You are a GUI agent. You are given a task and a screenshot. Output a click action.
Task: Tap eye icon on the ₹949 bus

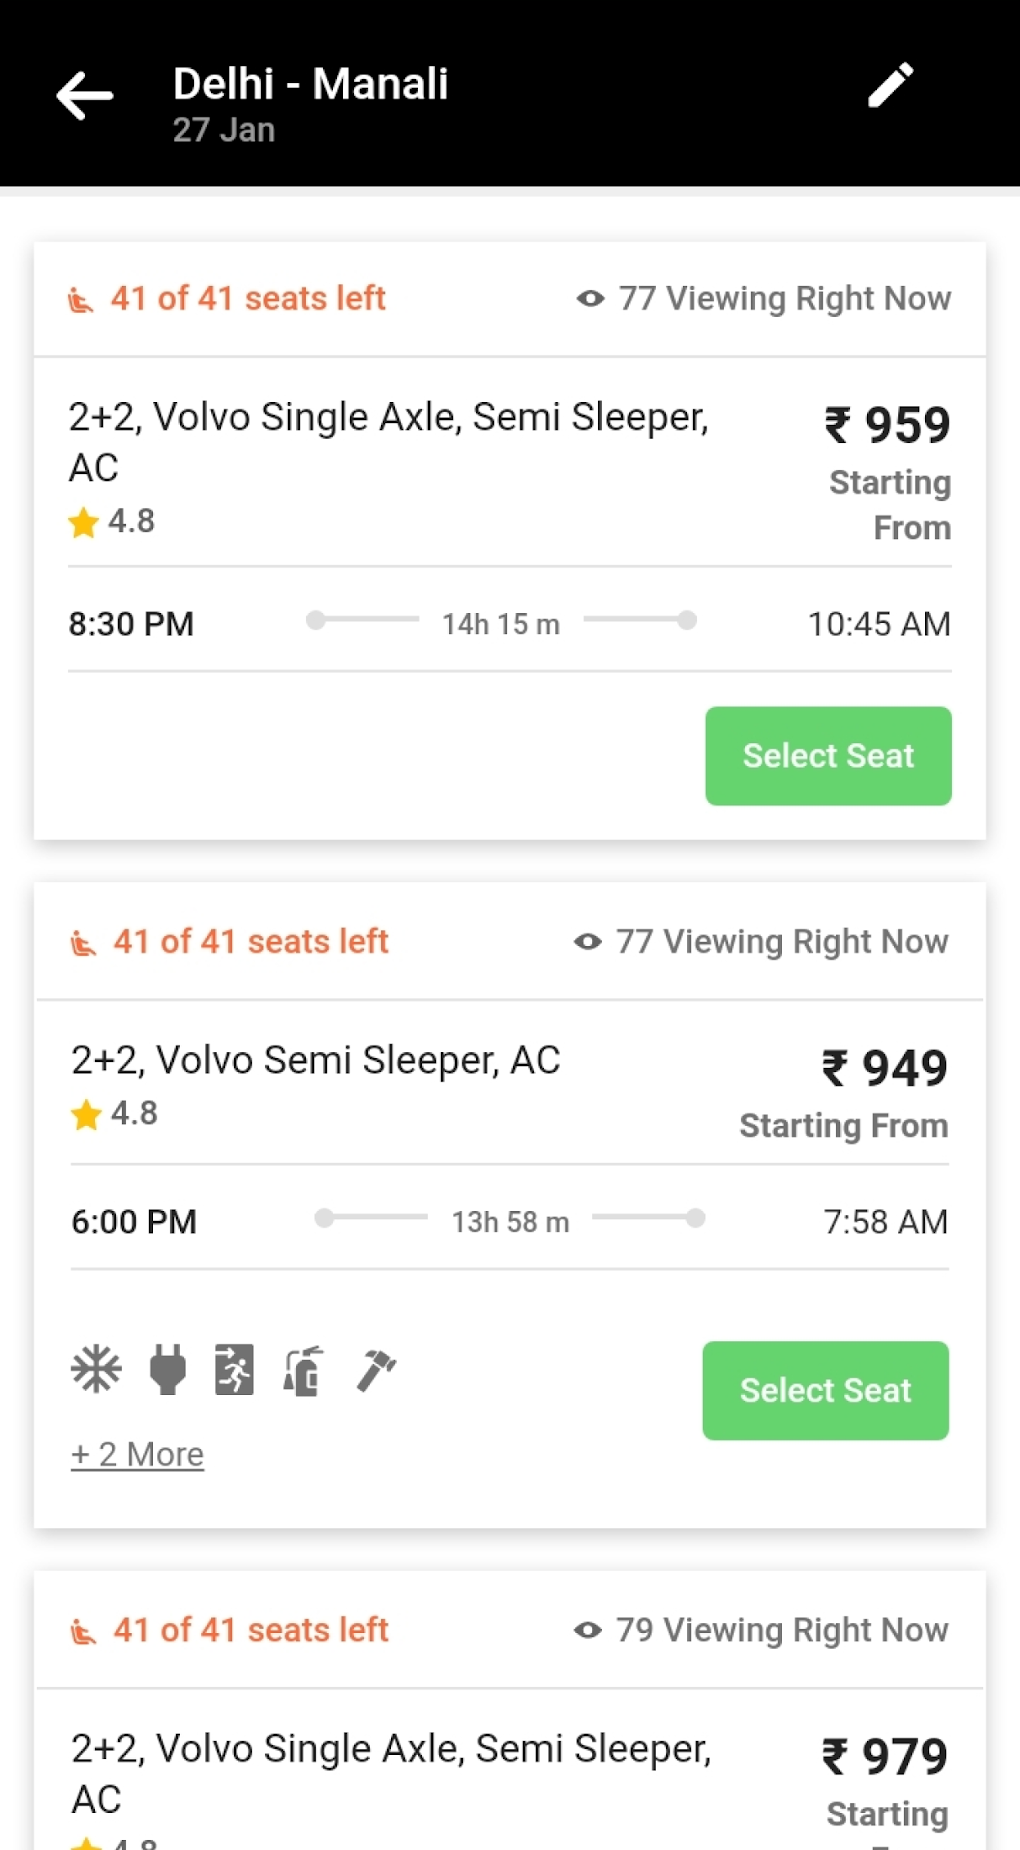tap(588, 942)
